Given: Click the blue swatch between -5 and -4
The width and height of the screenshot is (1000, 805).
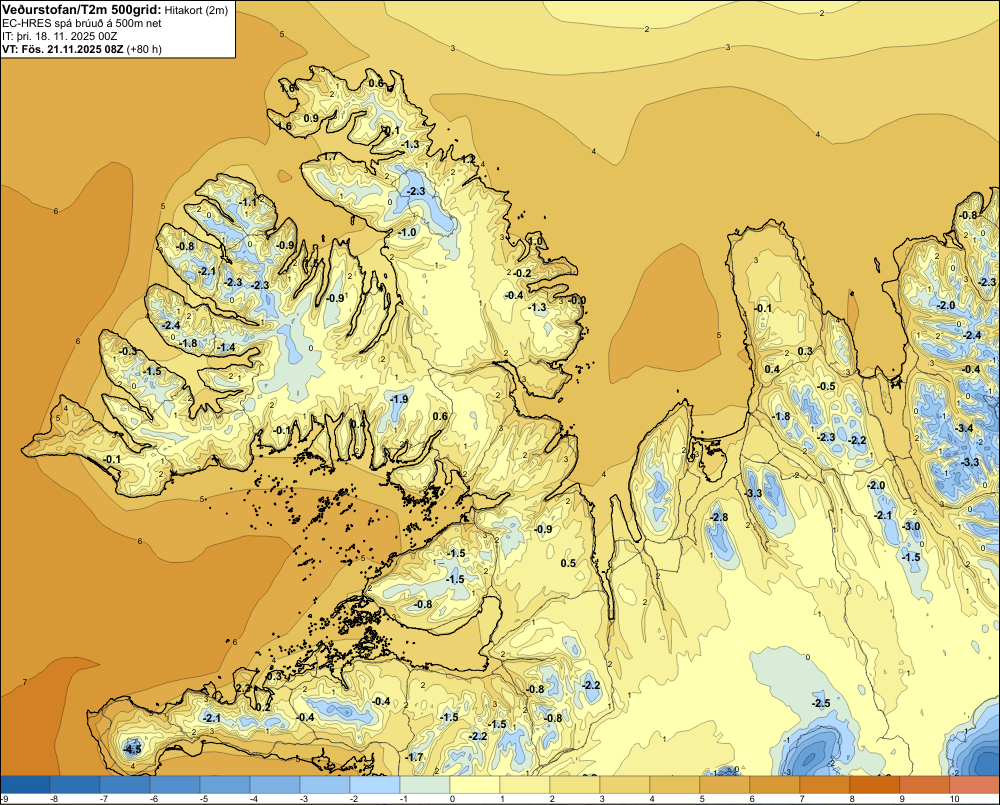Looking at the screenshot, I should (225, 784).
